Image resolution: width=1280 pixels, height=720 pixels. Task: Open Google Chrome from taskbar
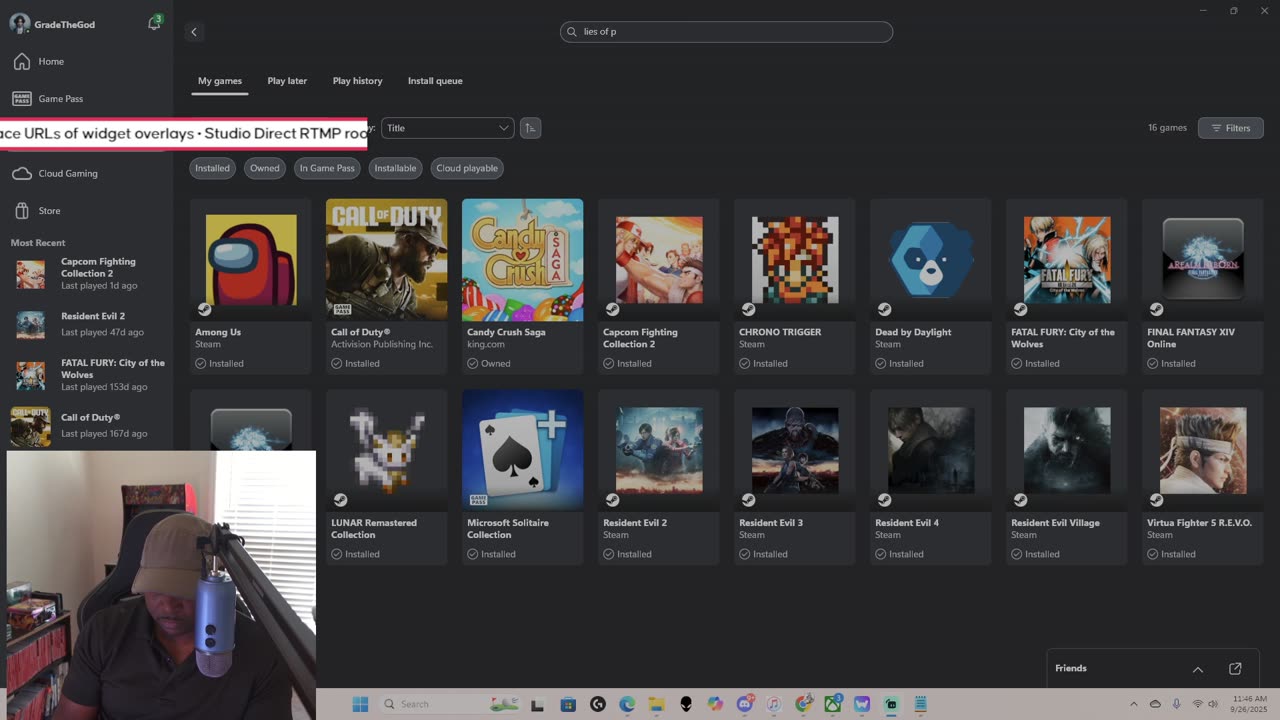(803, 704)
